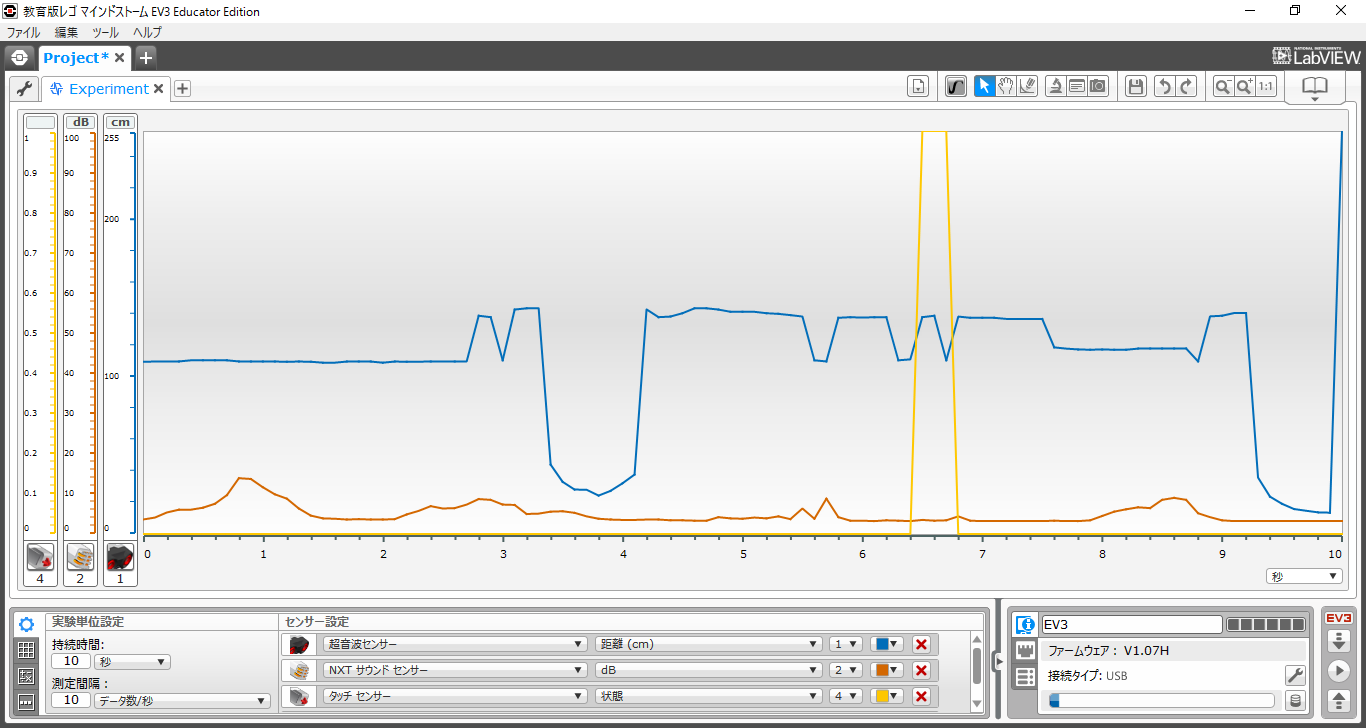Image resolution: width=1366 pixels, height=728 pixels.
Task: Save the project with floppy disk icon
Action: coord(1135,87)
